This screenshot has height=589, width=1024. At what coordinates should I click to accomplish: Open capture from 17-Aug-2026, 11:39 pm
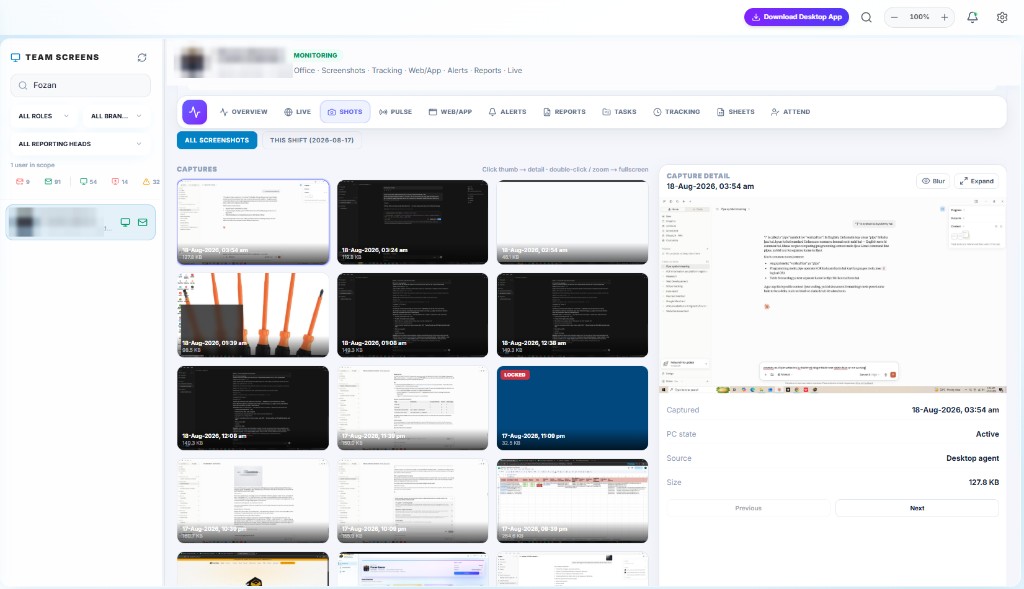[x=412, y=407]
